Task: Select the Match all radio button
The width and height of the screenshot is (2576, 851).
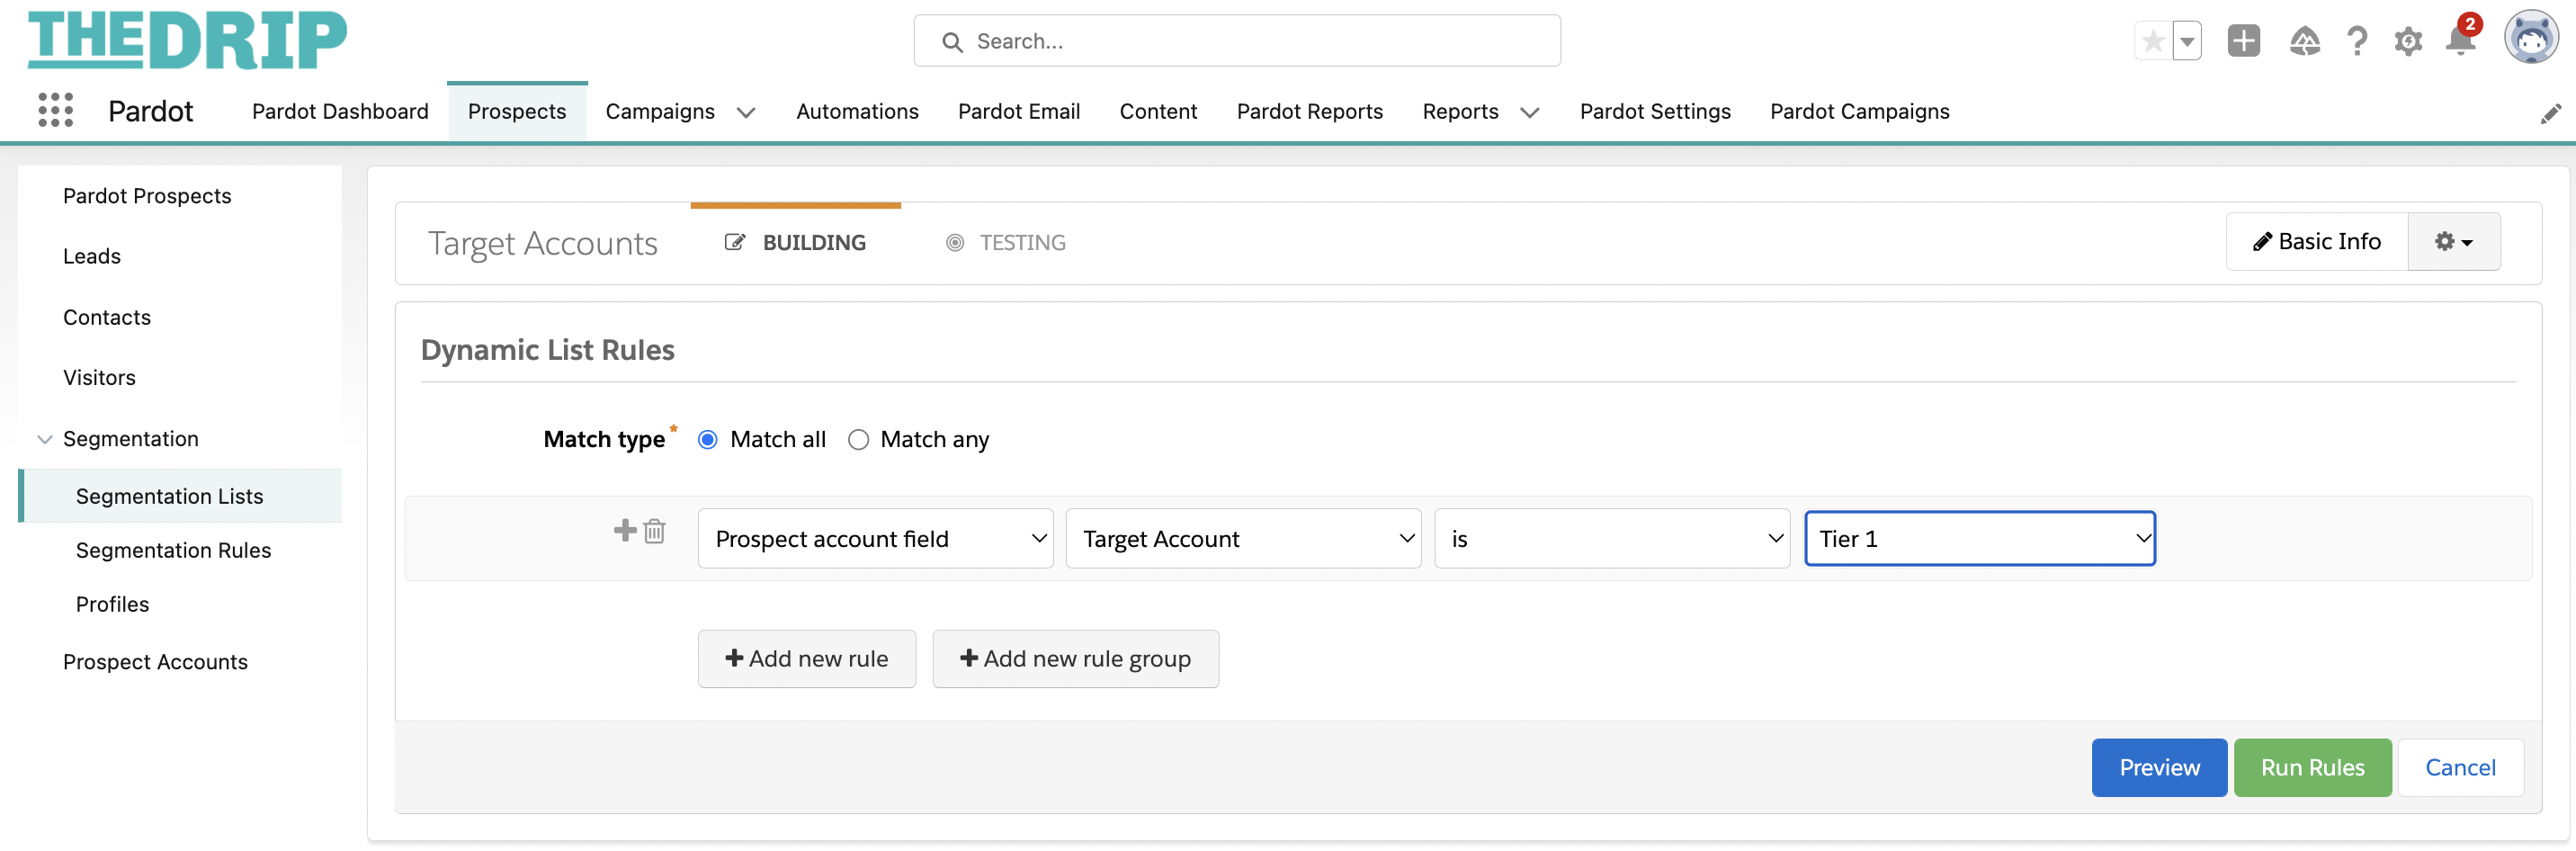Action: point(707,440)
